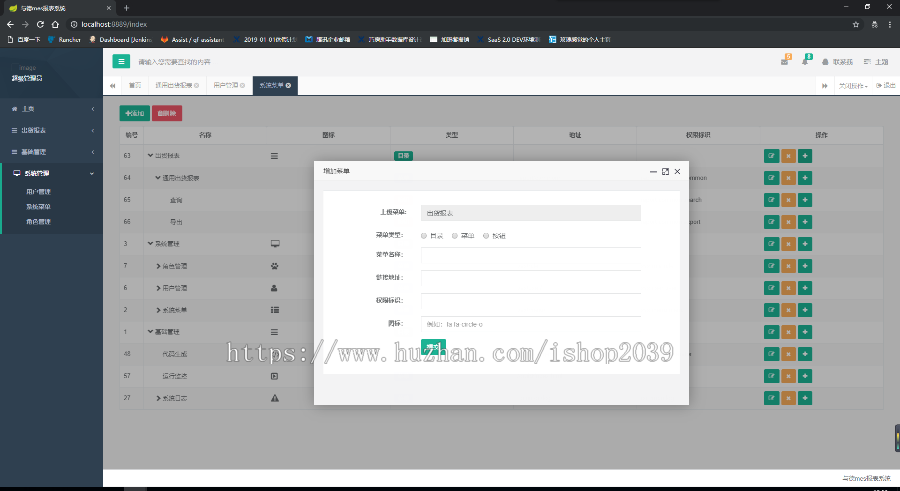
Task: Open 角色管理 in sidebar submenu
Action: [38, 222]
